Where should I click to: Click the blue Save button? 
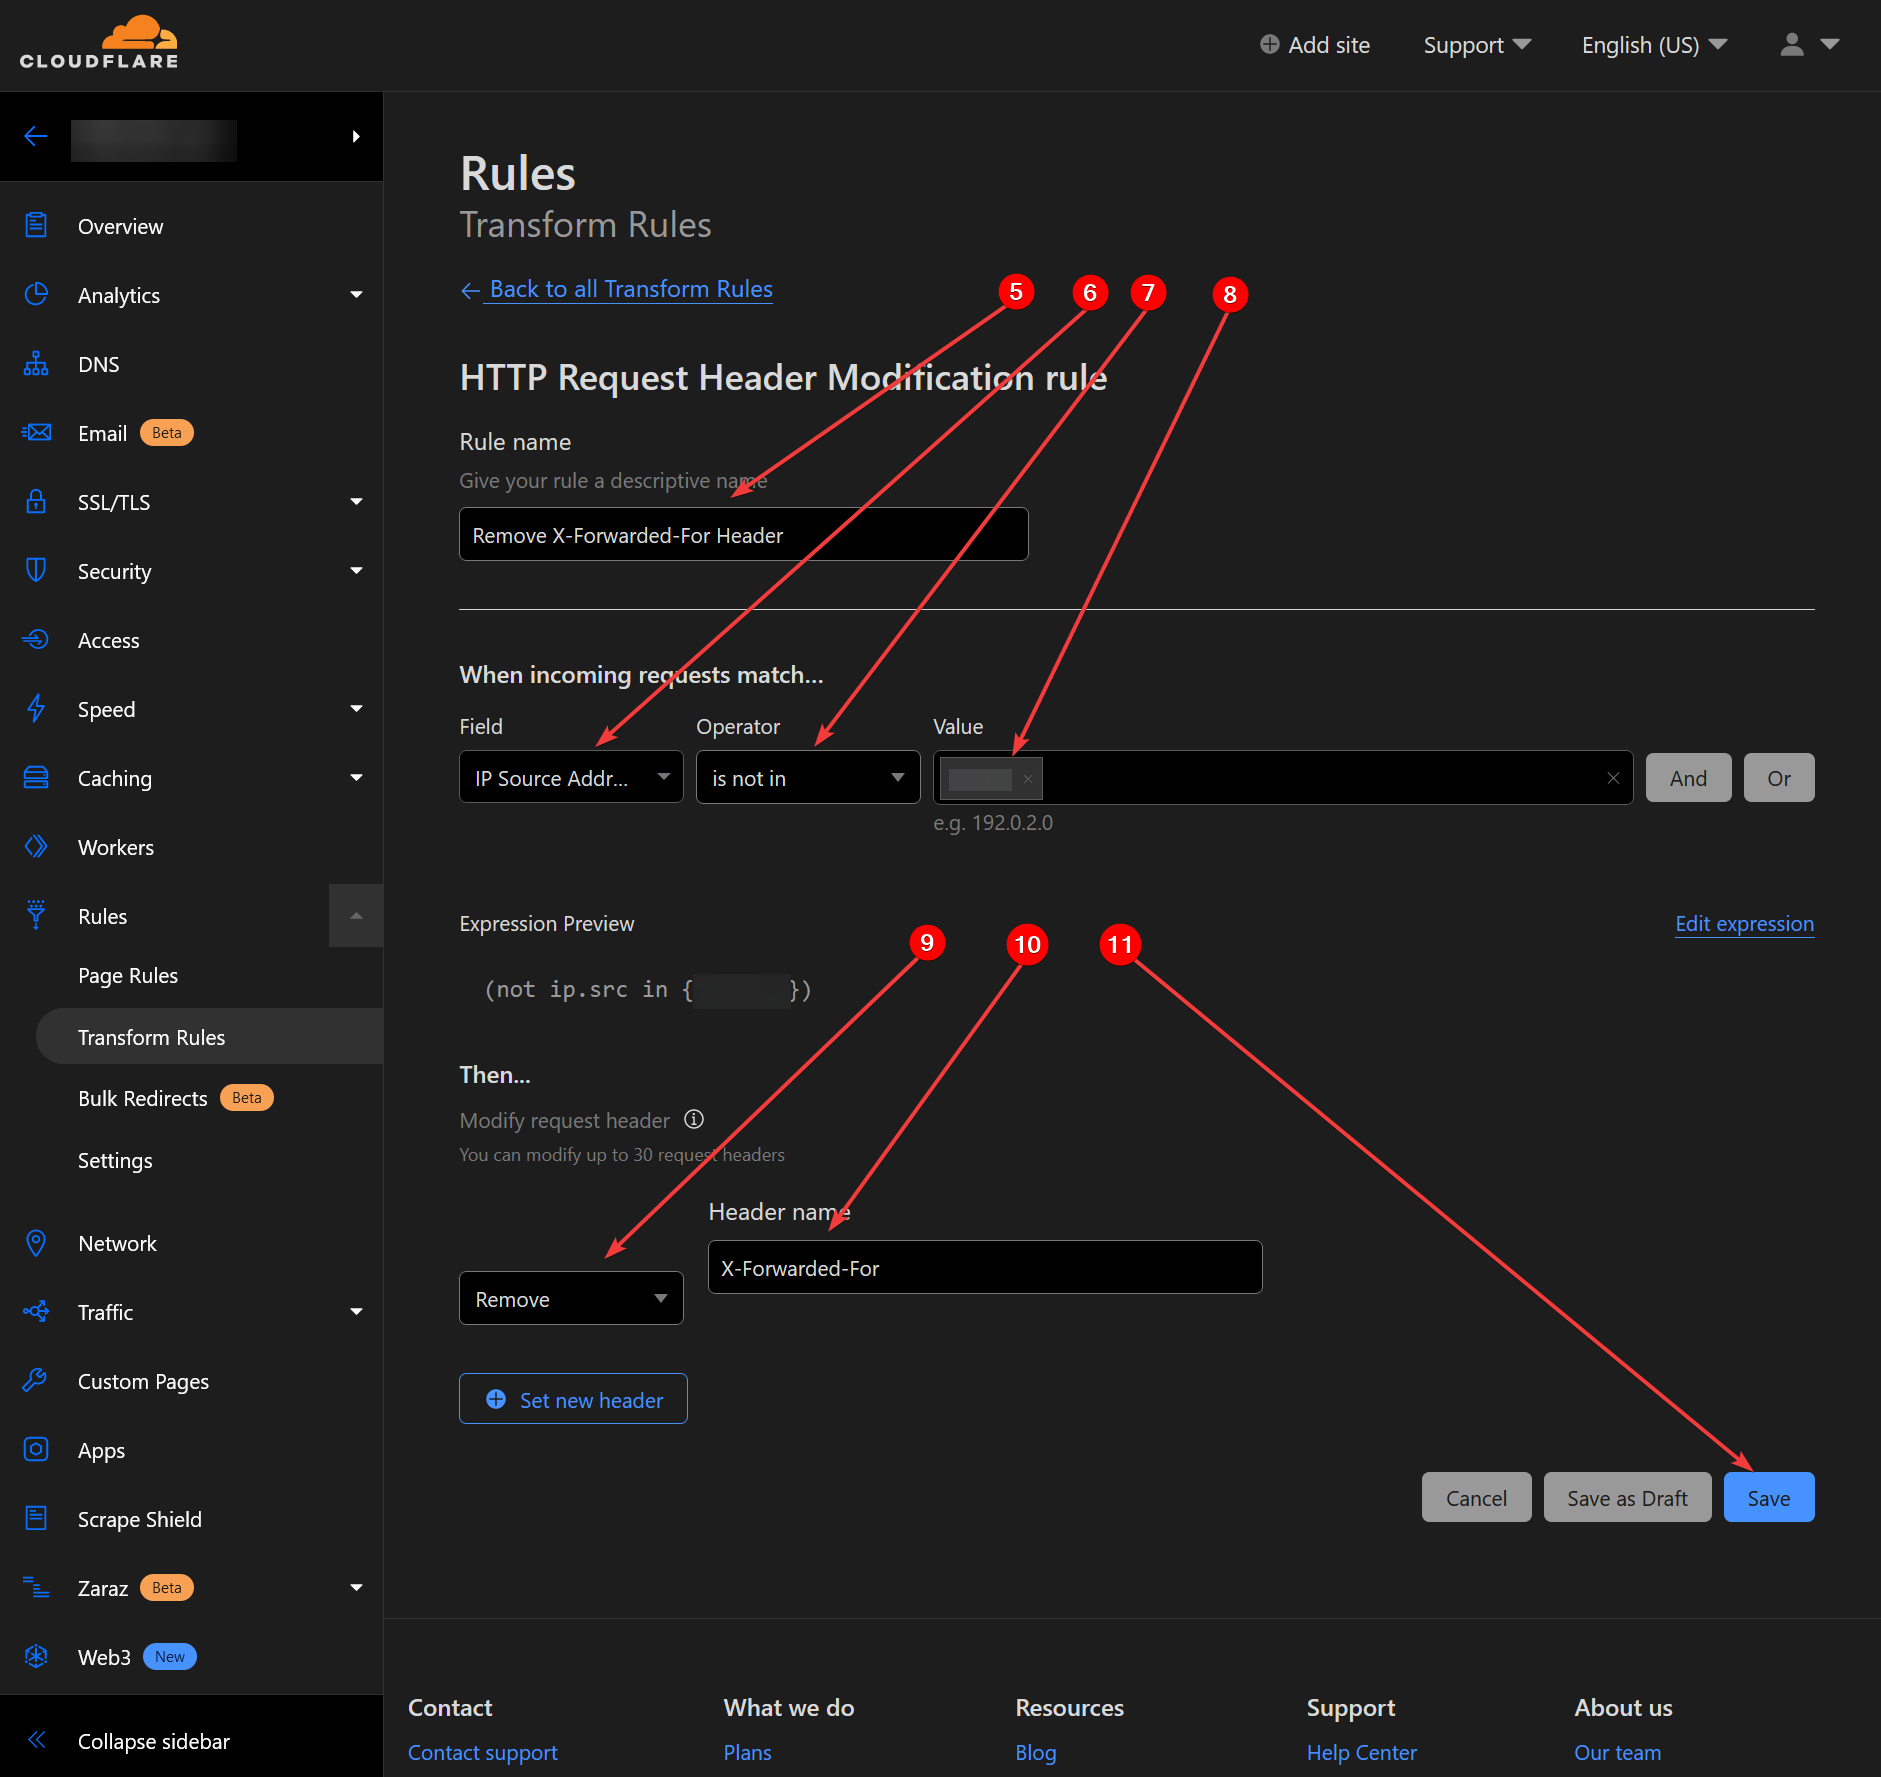click(x=1768, y=1498)
